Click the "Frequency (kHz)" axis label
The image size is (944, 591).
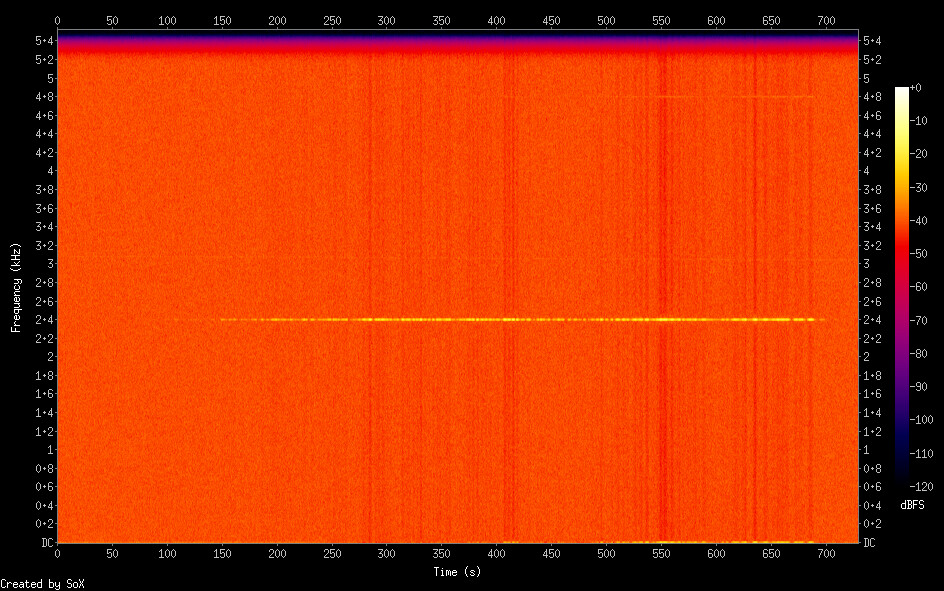[16, 287]
